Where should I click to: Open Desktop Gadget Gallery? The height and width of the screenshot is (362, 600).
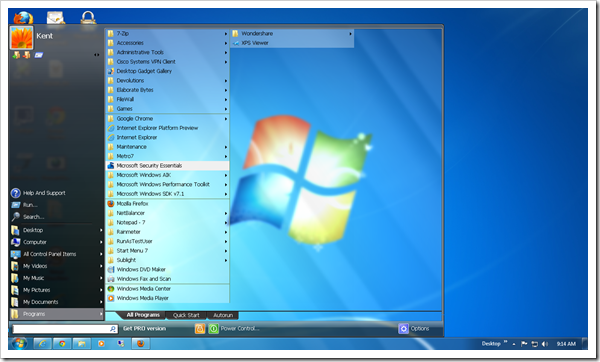click(167, 71)
